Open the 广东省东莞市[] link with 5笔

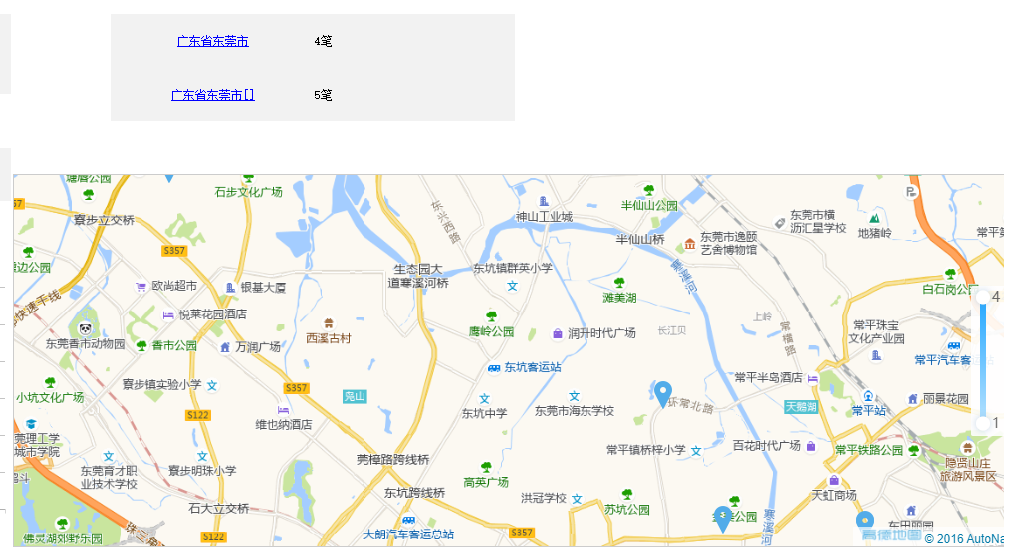(x=212, y=95)
